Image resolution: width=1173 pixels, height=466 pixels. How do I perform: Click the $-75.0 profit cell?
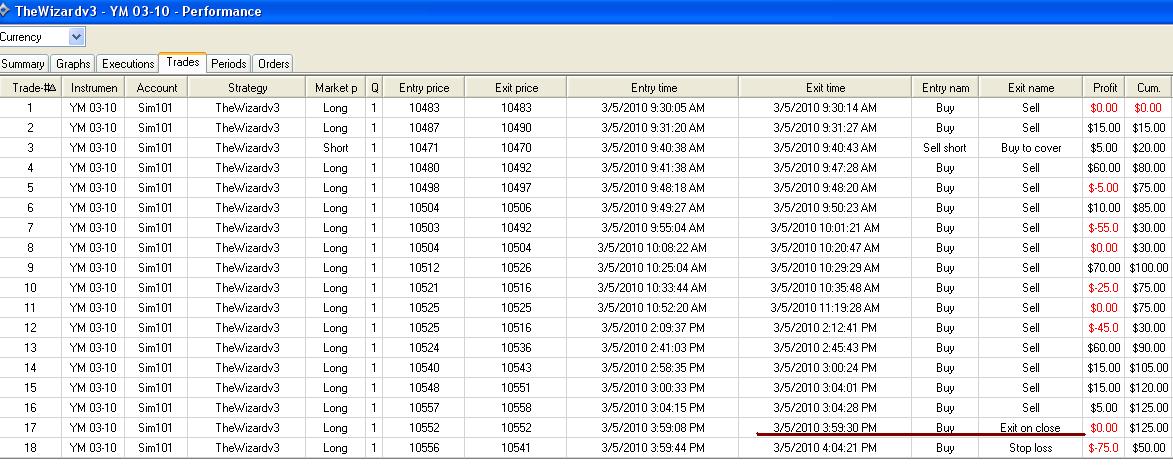[1104, 448]
